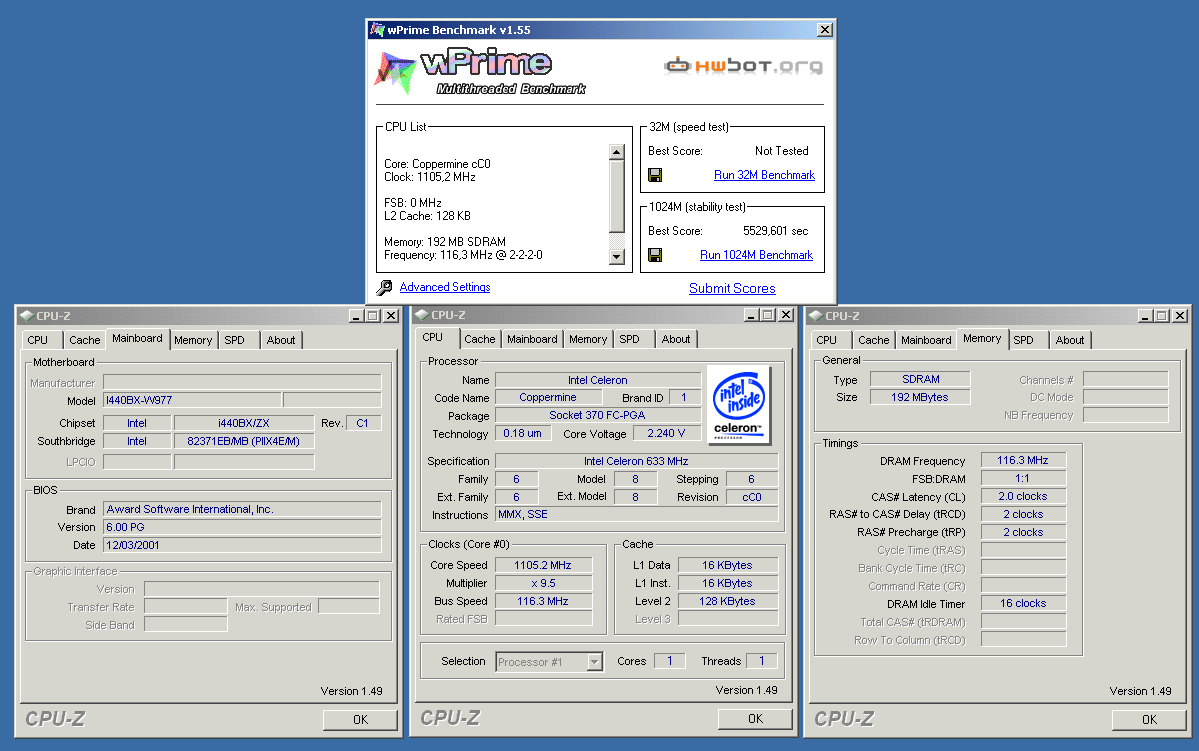The image size is (1199, 751).
Task: Click the CPU List scrollbar thumb
Action: pyautogui.click(x=617, y=196)
